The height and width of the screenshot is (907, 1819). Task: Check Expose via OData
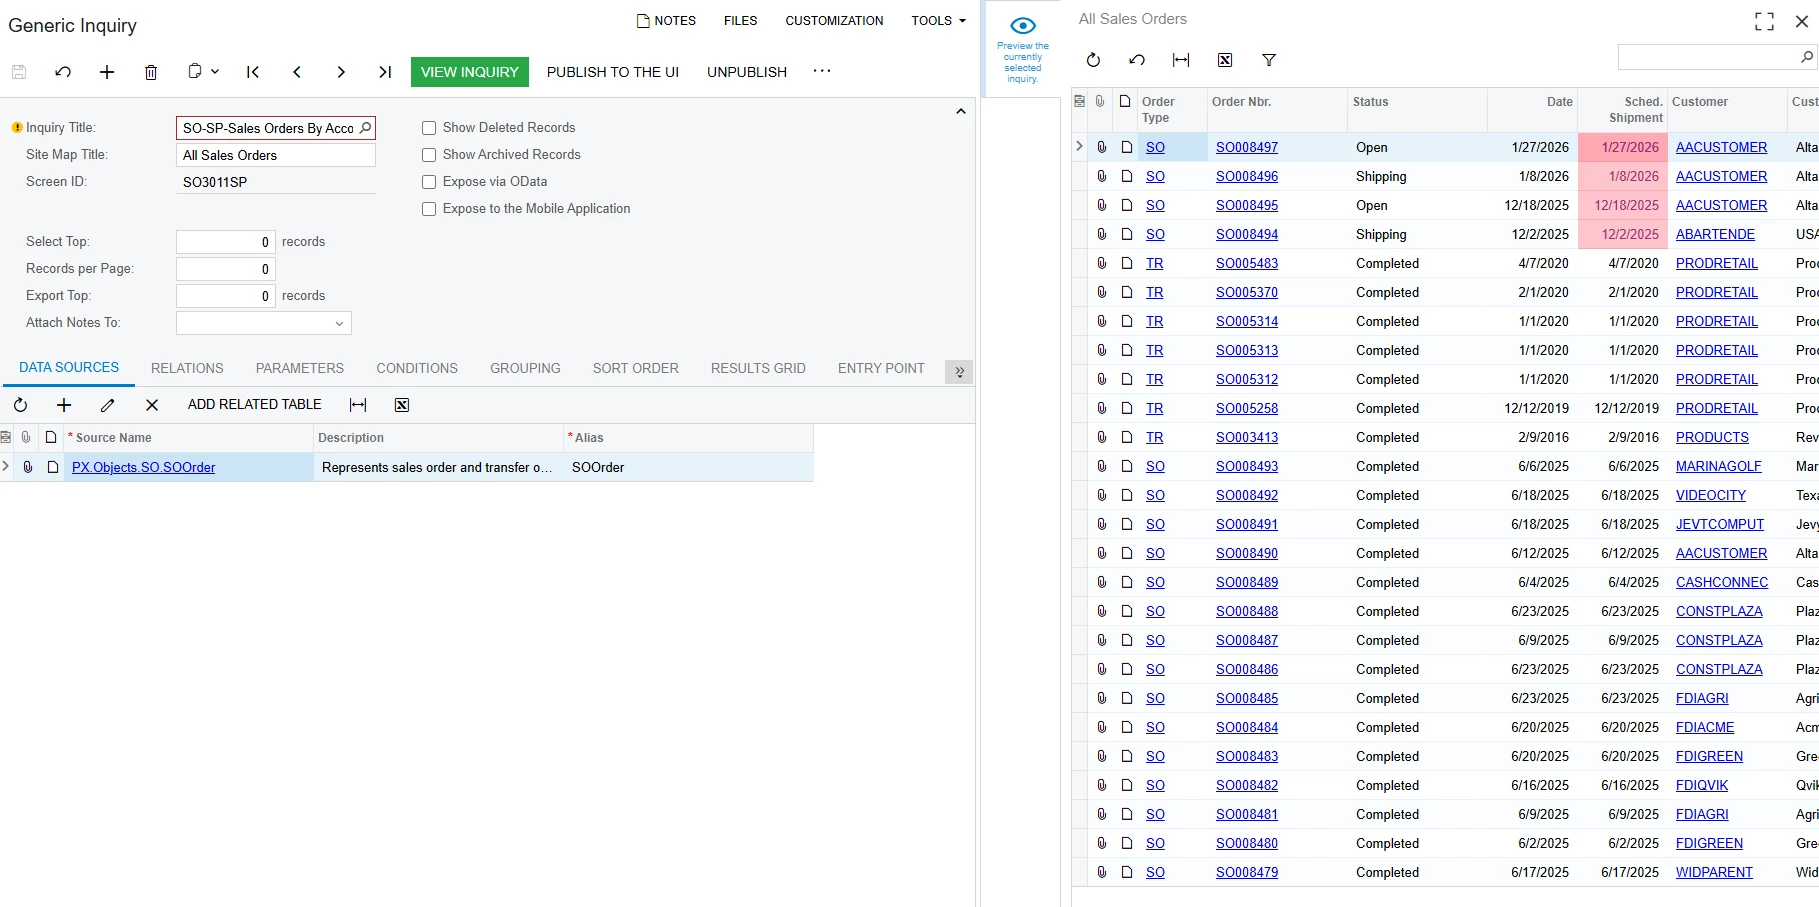coord(429,182)
